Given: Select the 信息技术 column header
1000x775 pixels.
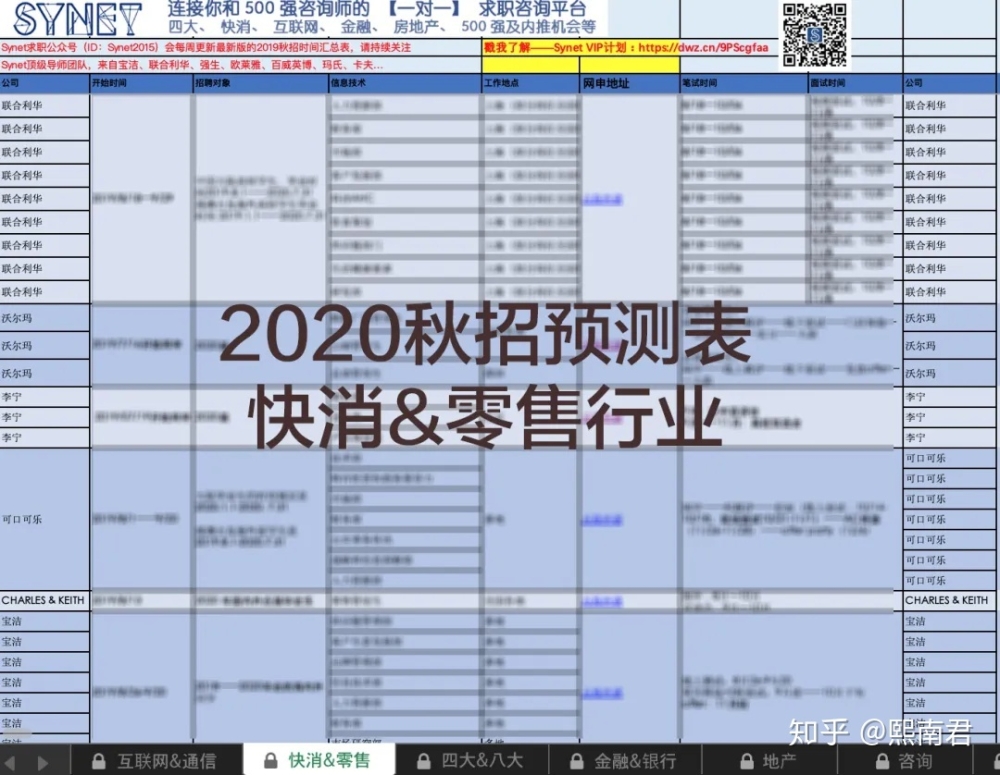Looking at the screenshot, I should tap(405, 84).
